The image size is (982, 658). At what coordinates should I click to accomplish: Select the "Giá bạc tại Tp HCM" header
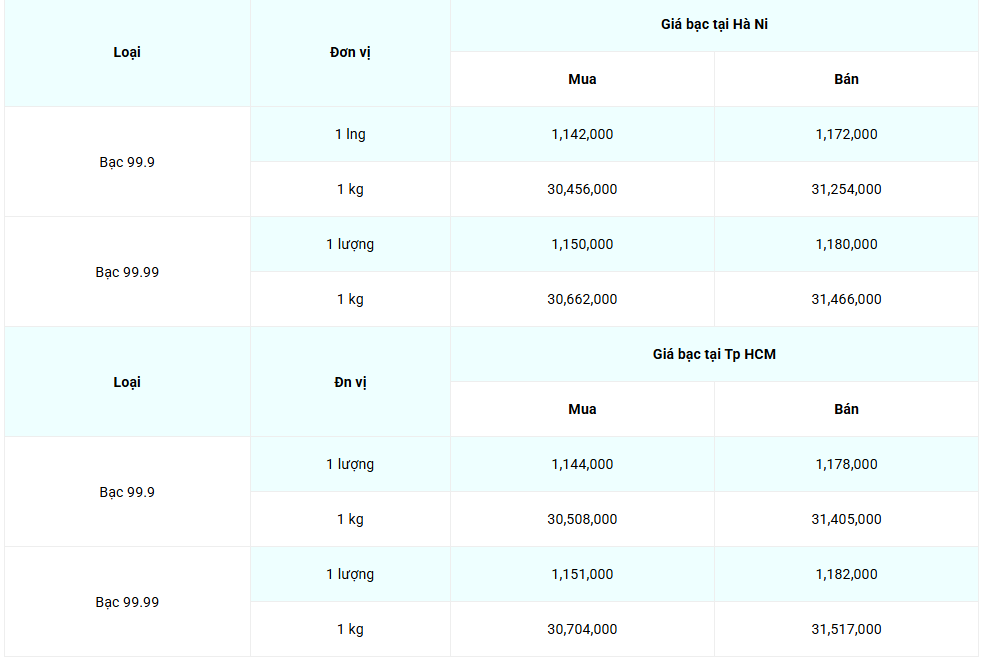tap(714, 354)
